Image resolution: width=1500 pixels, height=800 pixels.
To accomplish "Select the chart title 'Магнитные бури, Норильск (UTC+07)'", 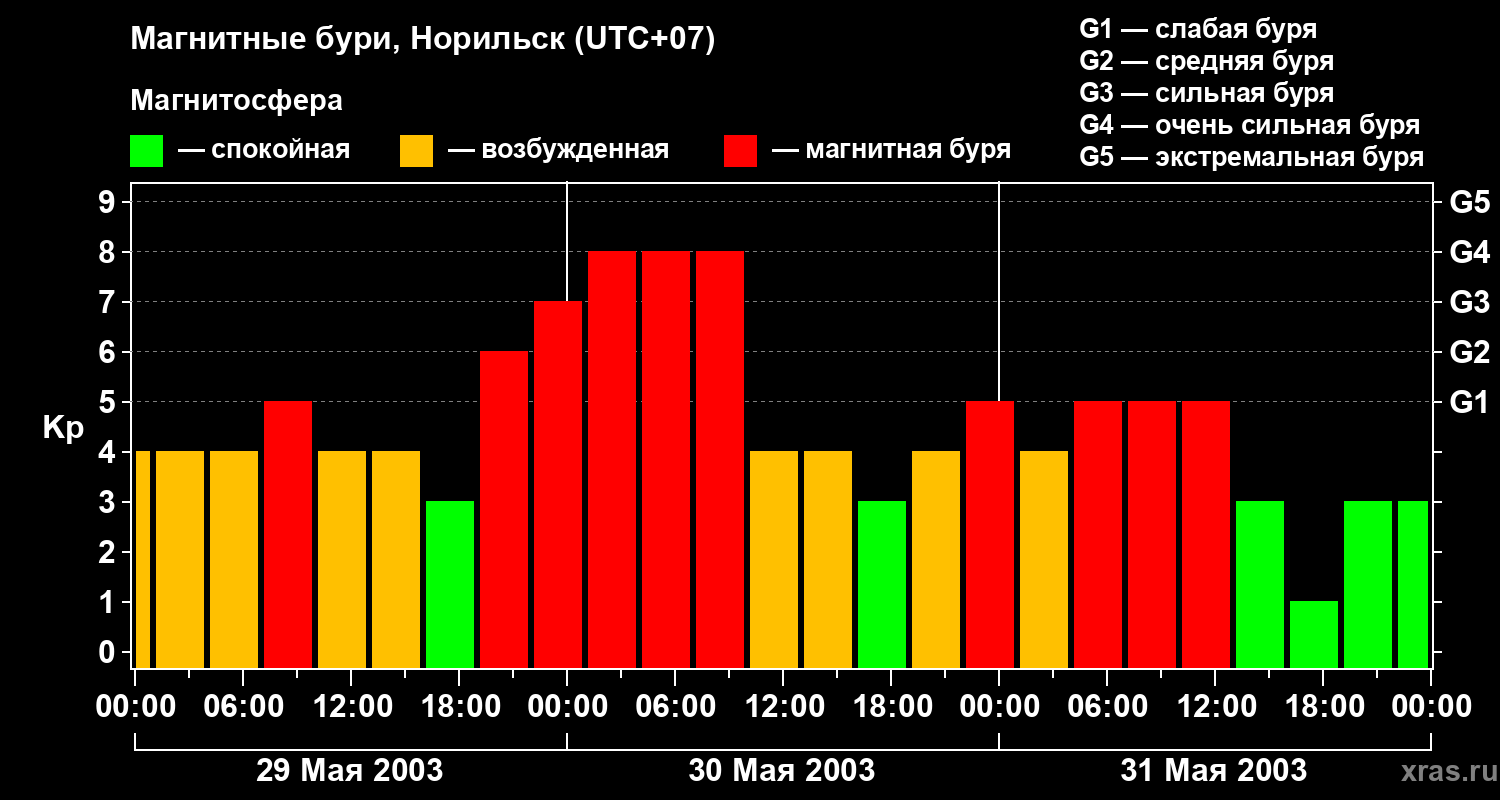I will point(423,40).
